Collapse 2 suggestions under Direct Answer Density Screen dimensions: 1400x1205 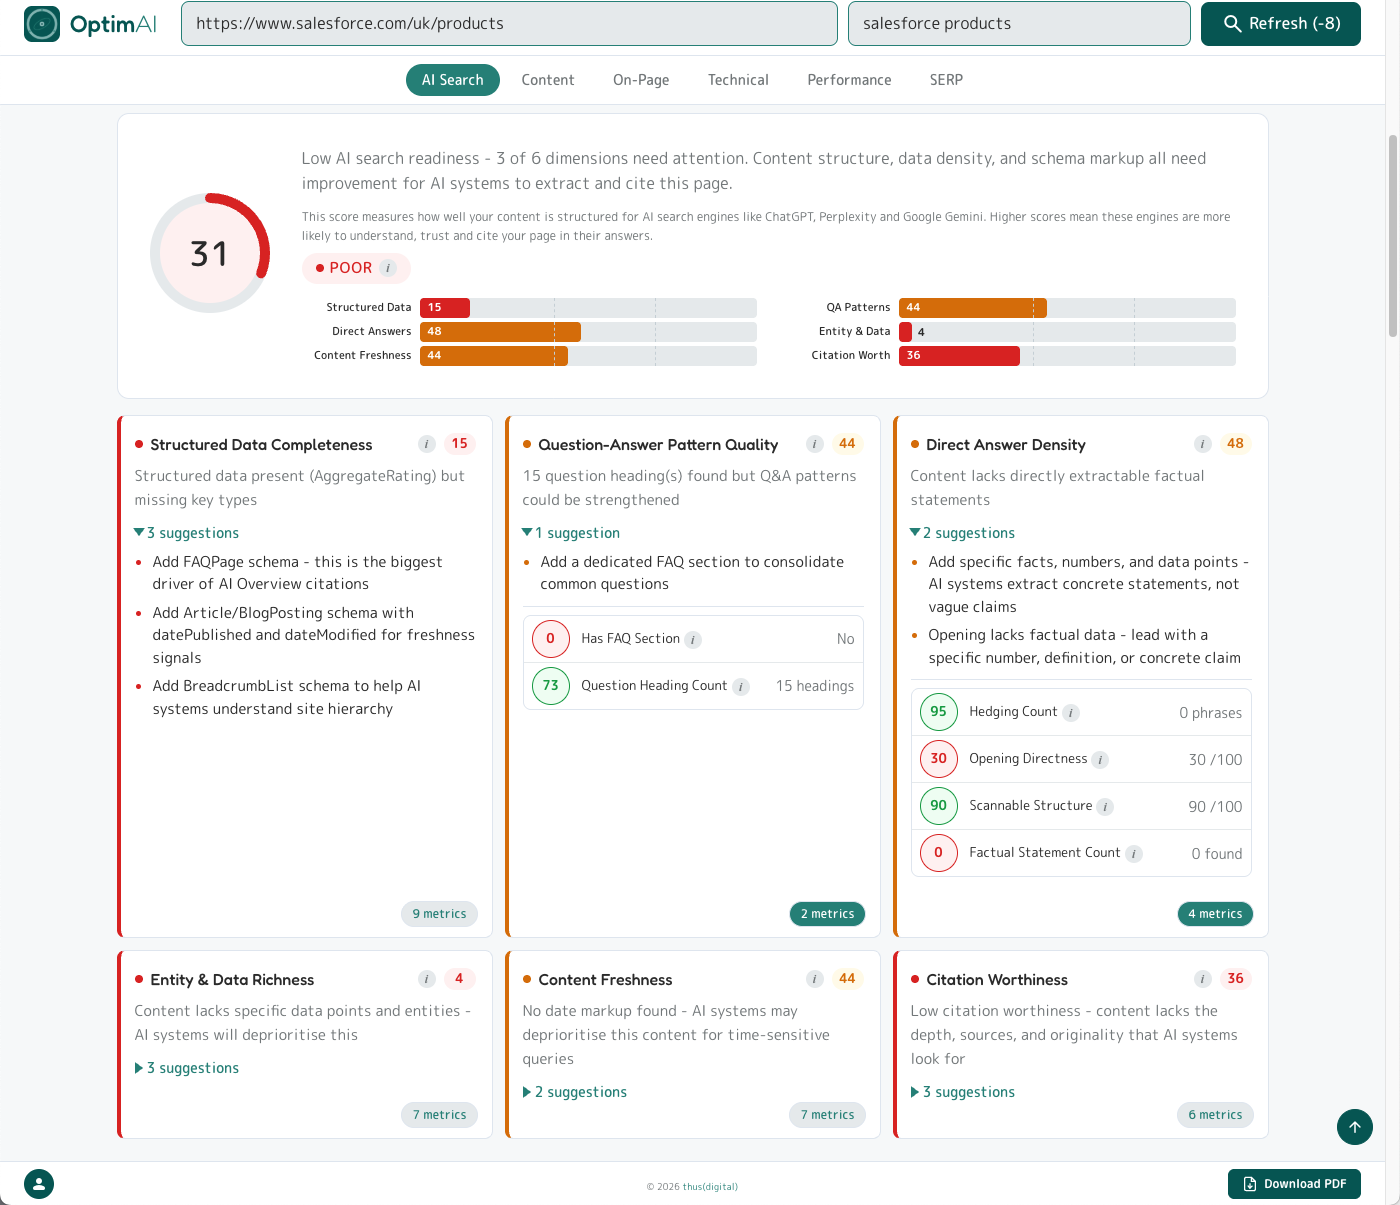(962, 533)
